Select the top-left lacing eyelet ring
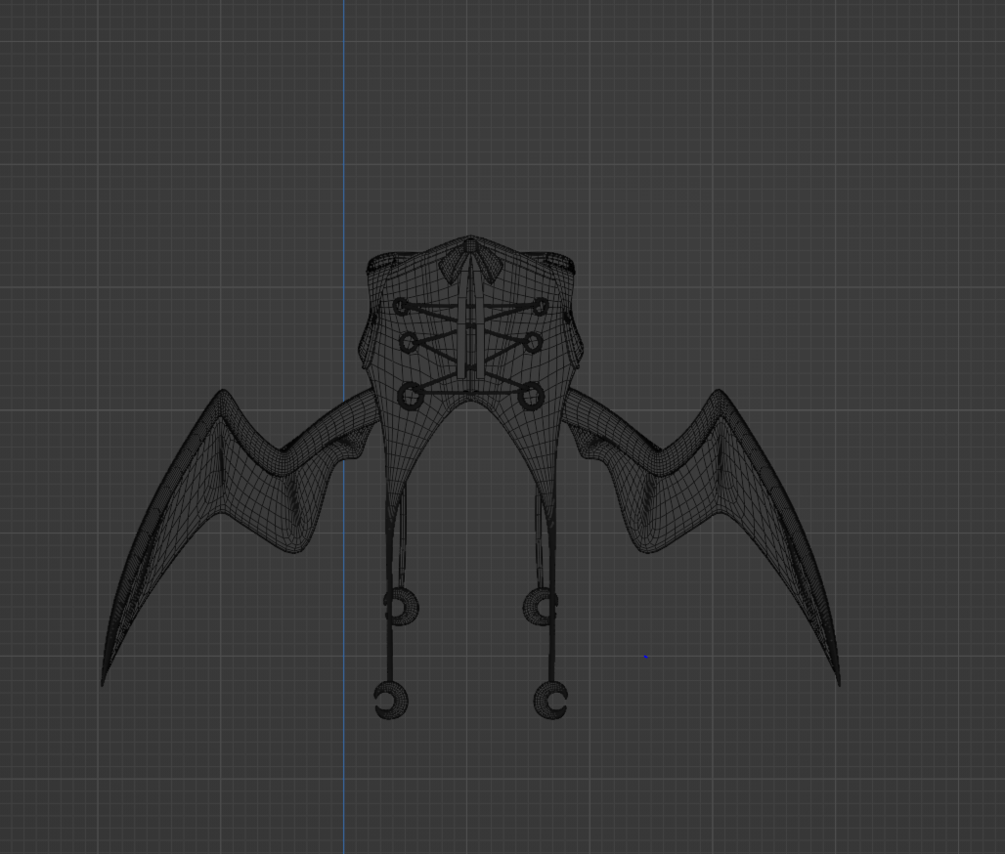The image size is (1005, 854). 400,306
